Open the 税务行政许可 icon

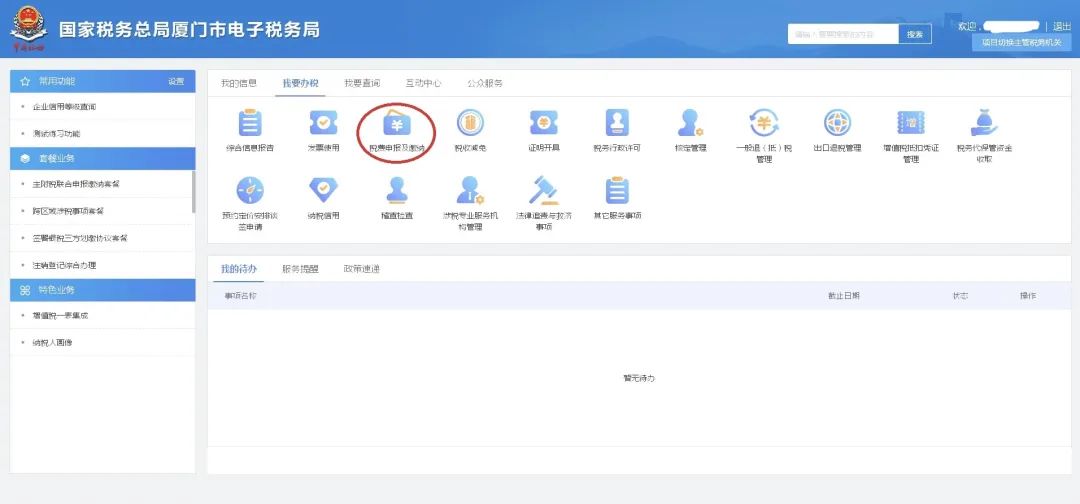(x=617, y=123)
